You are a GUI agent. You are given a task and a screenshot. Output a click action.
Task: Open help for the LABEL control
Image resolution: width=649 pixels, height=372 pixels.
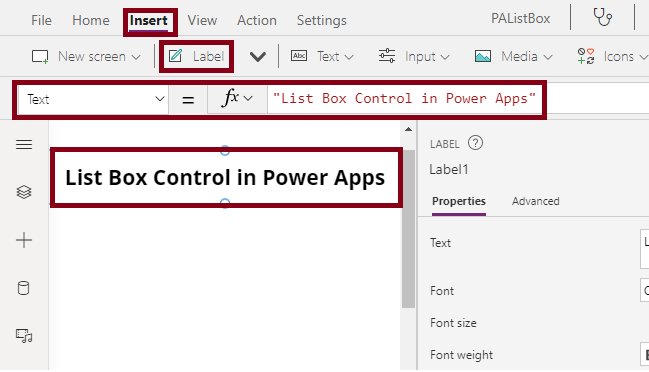click(x=475, y=143)
